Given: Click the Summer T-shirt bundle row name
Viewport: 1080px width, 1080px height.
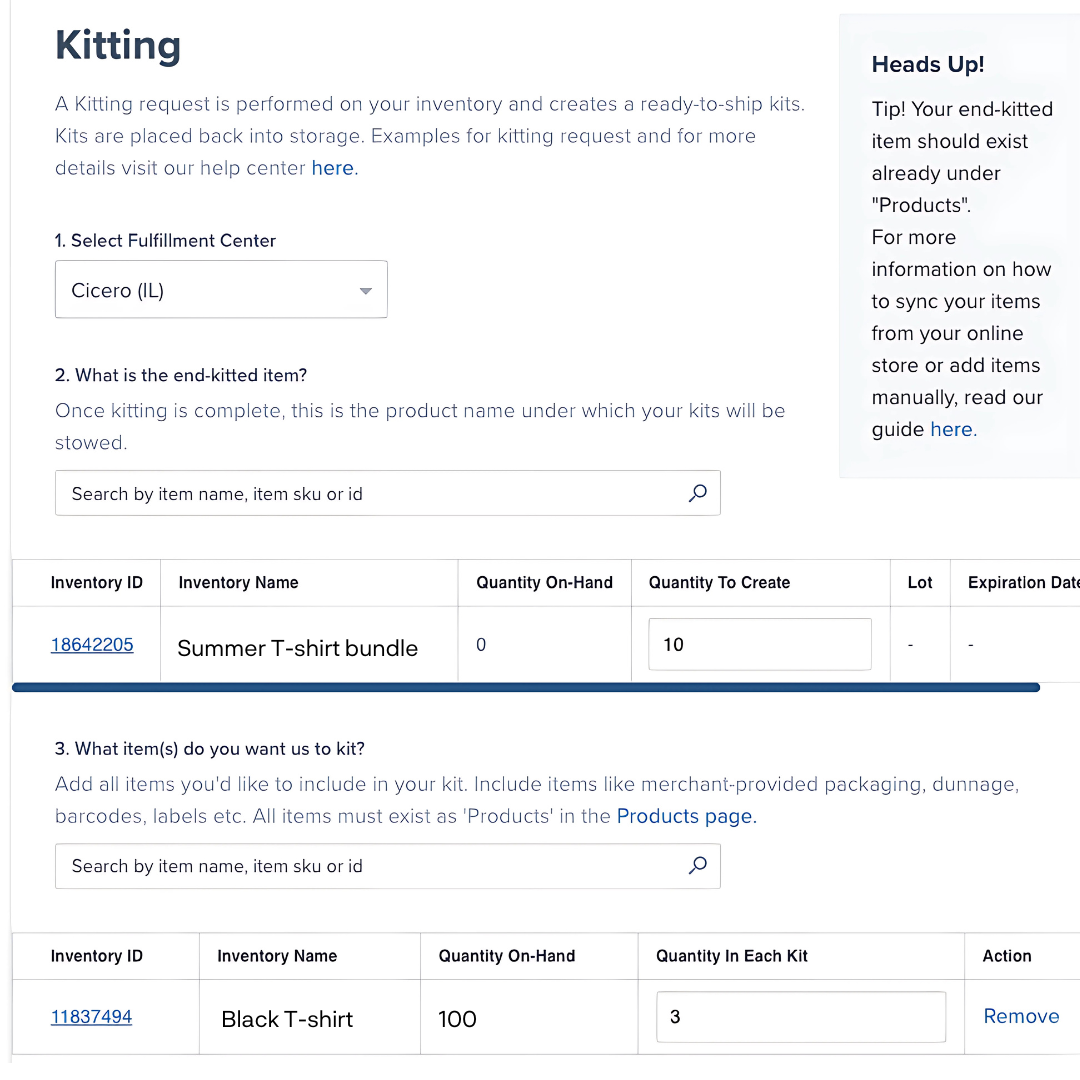Looking at the screenshot, I should point(297,648).
